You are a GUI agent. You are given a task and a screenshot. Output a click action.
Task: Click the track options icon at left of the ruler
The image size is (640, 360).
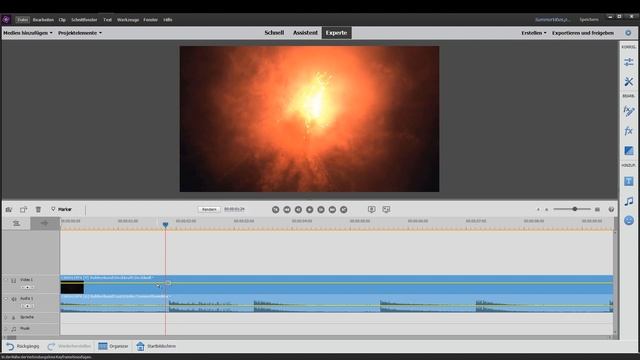coord(16,223)
